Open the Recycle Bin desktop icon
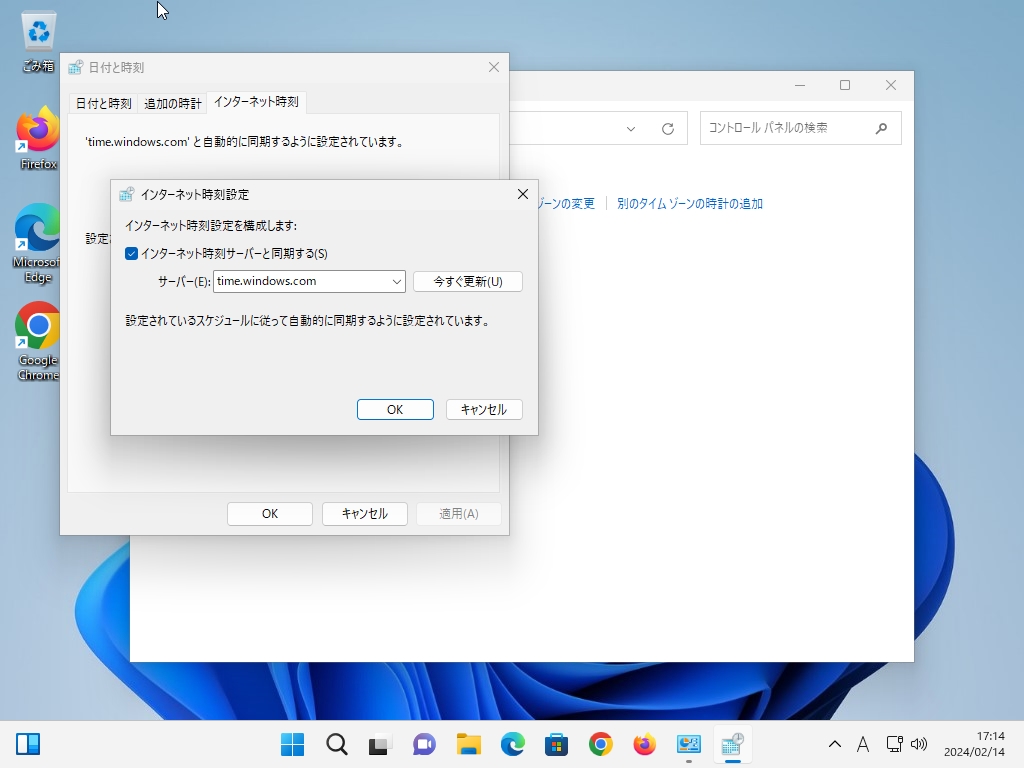Viewport: 1024px width, 768px height. 39,41
